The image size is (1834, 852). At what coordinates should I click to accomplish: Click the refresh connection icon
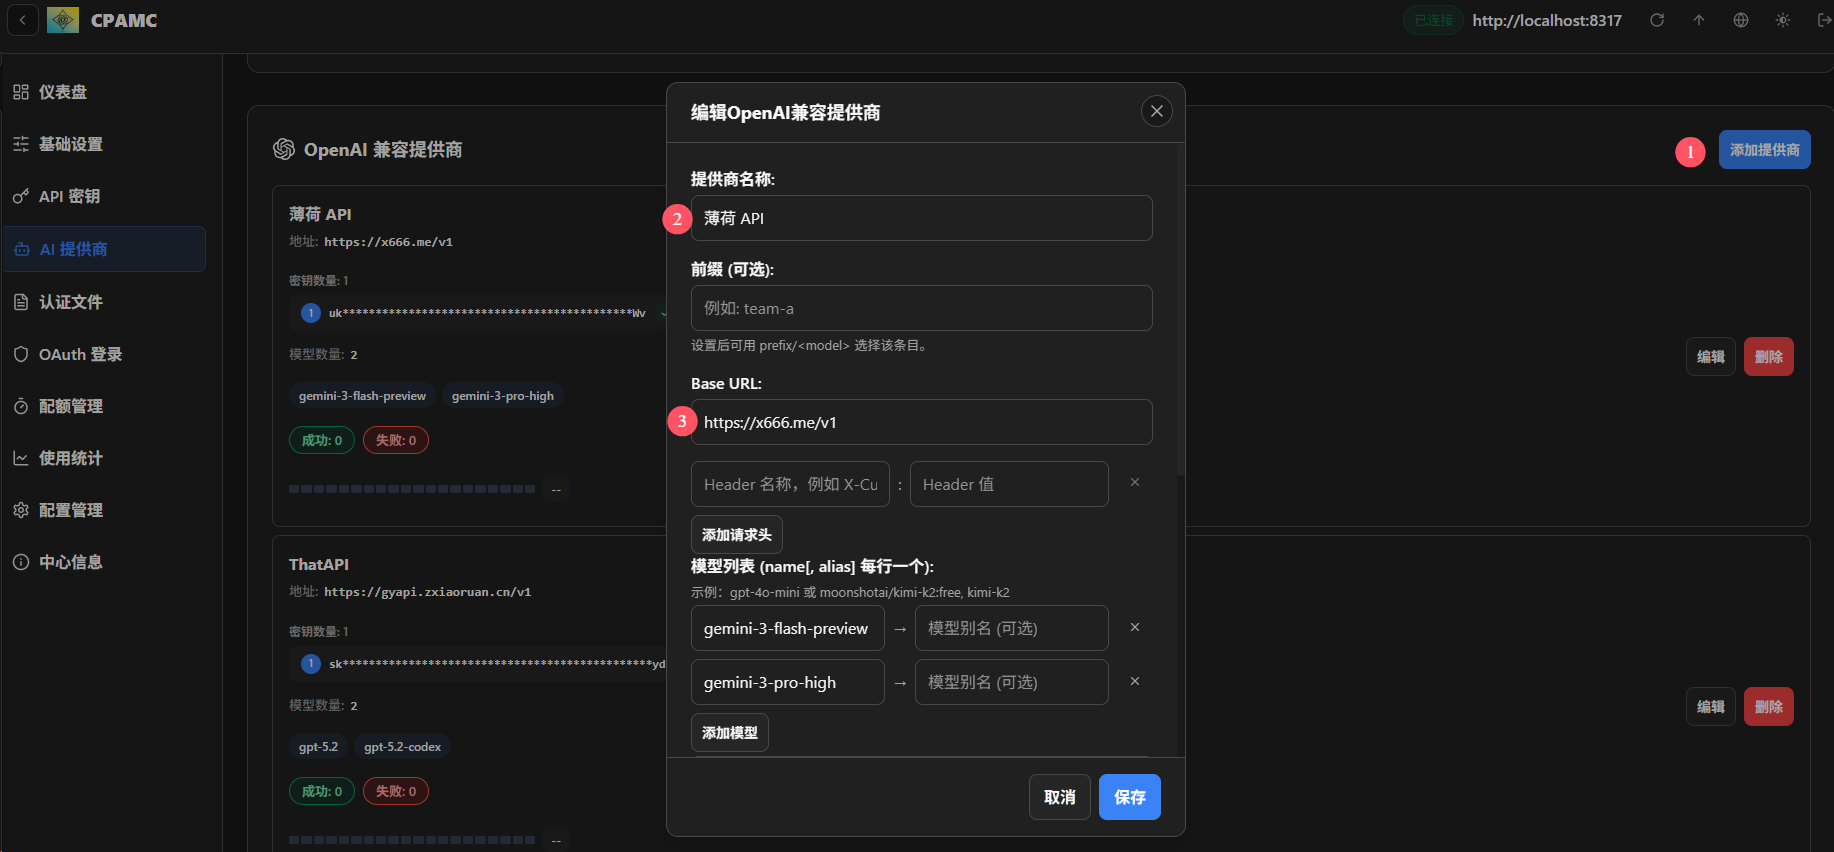point(1657,20)
